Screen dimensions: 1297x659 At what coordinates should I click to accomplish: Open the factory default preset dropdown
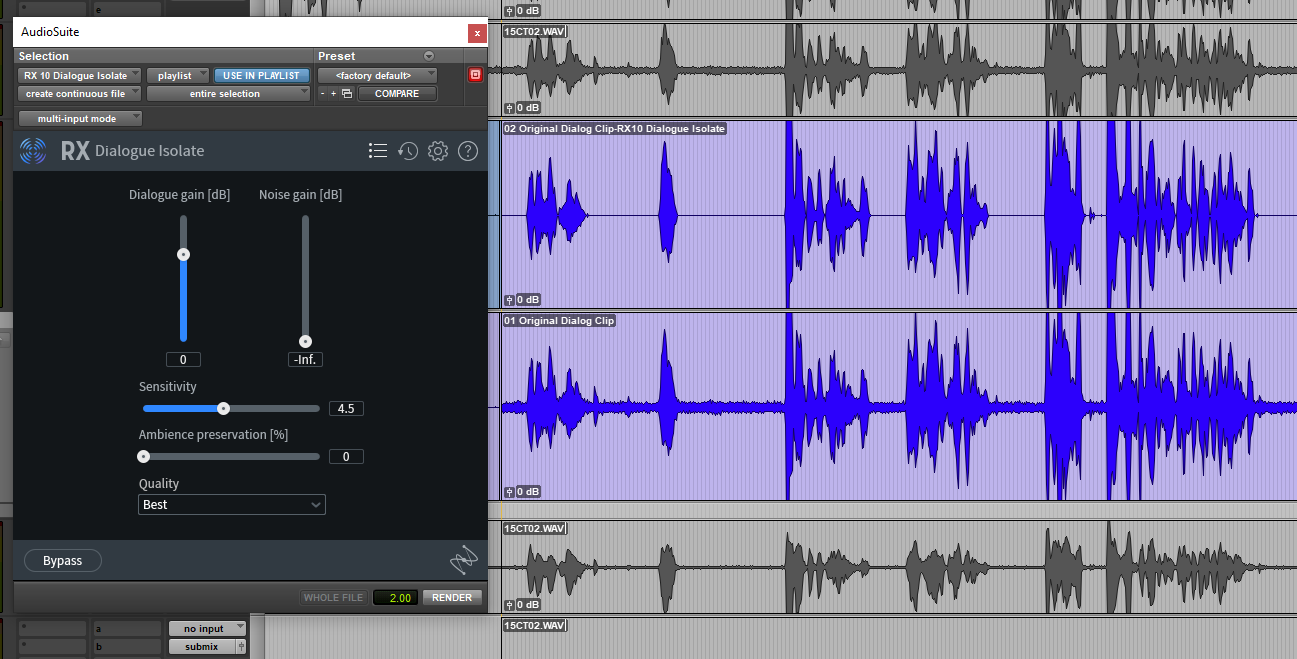coord(377,75)
